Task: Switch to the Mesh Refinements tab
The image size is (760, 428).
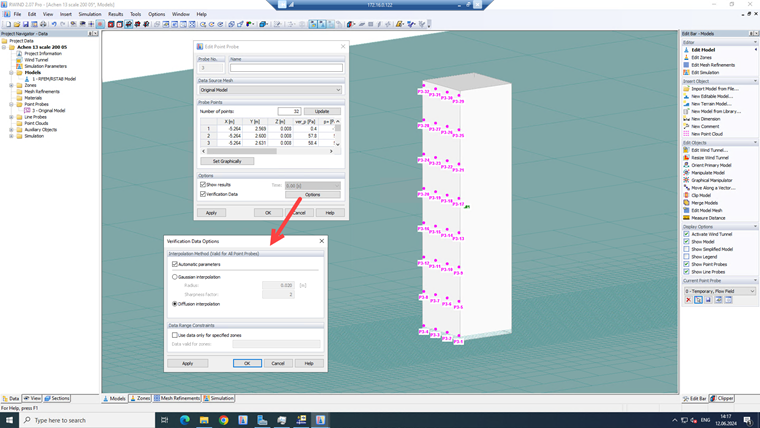Action: (177, 398)
